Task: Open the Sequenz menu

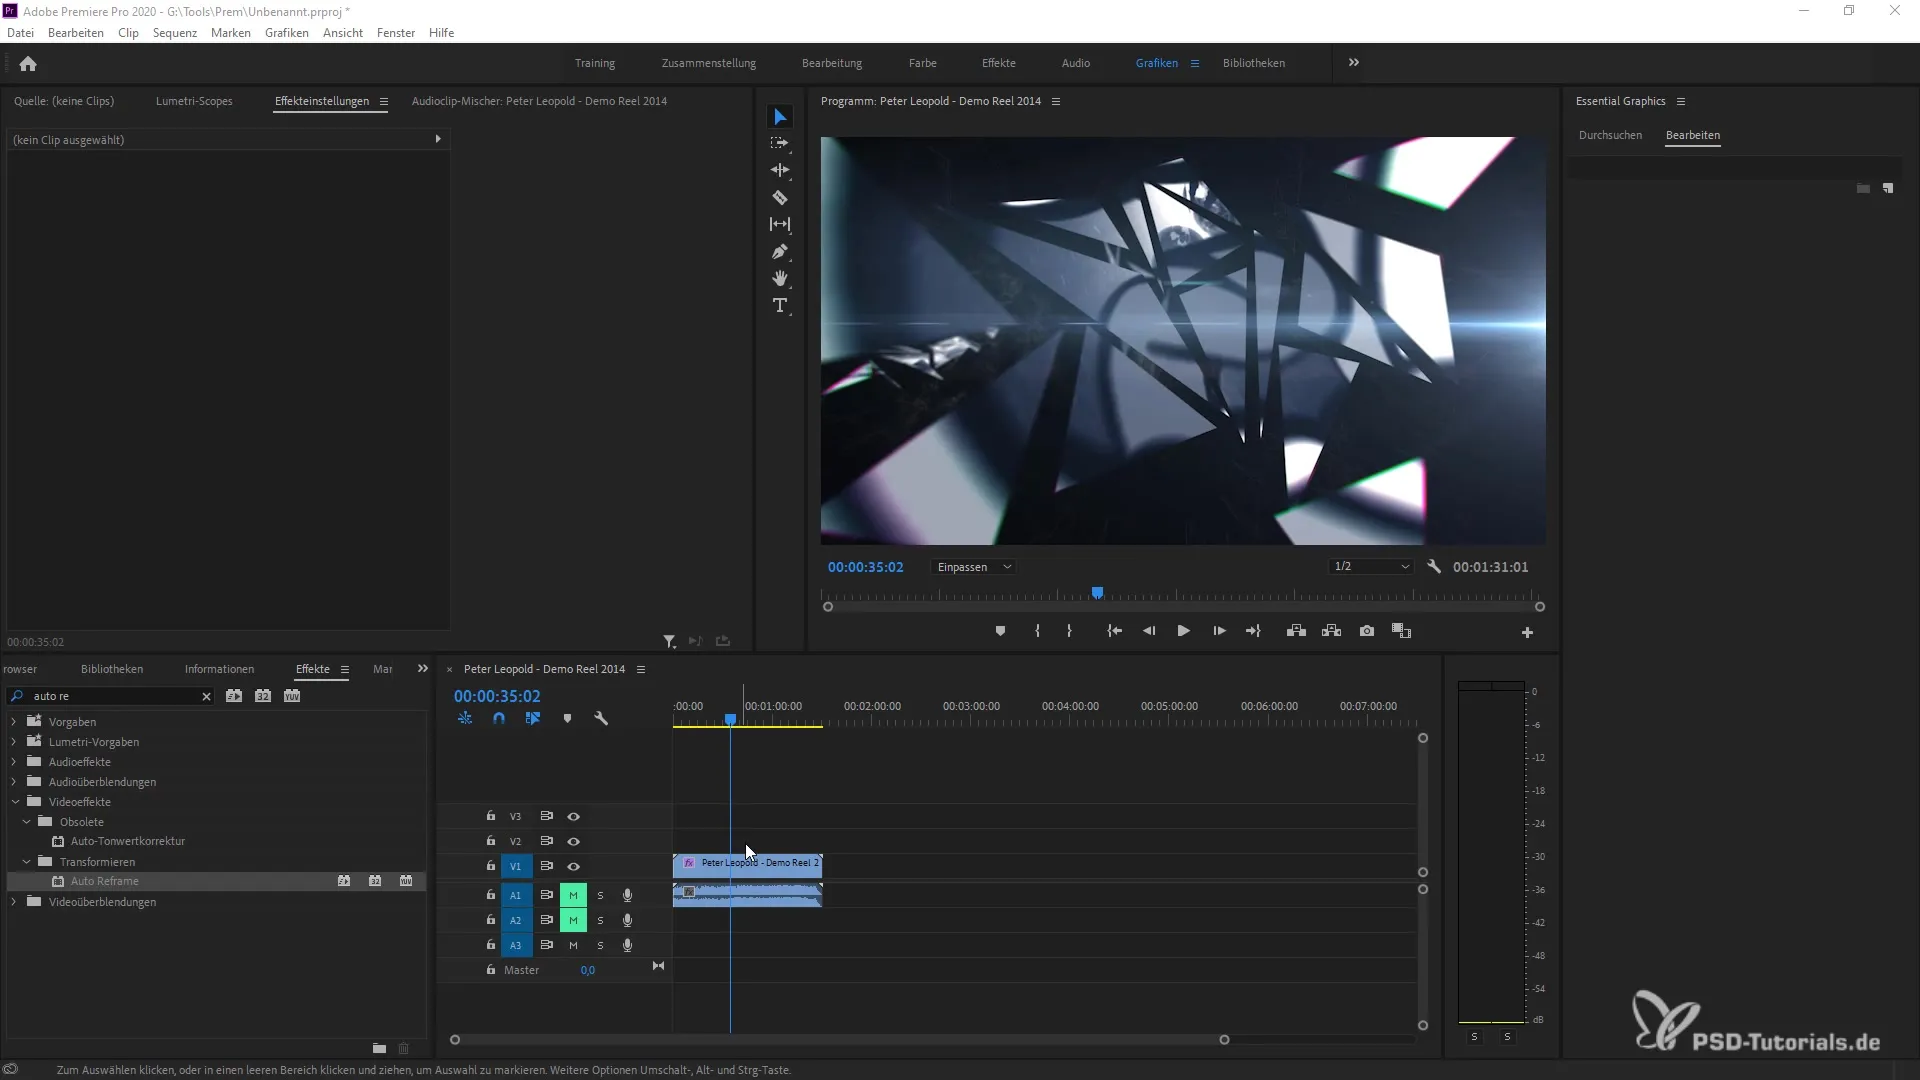Action: tap(175, 33)
